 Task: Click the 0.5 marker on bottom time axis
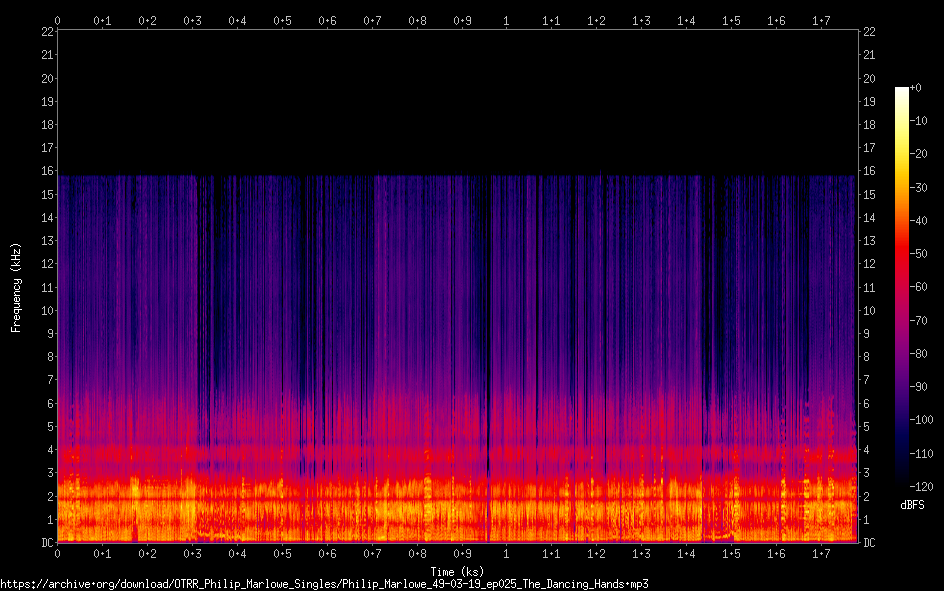pos(282,554)
